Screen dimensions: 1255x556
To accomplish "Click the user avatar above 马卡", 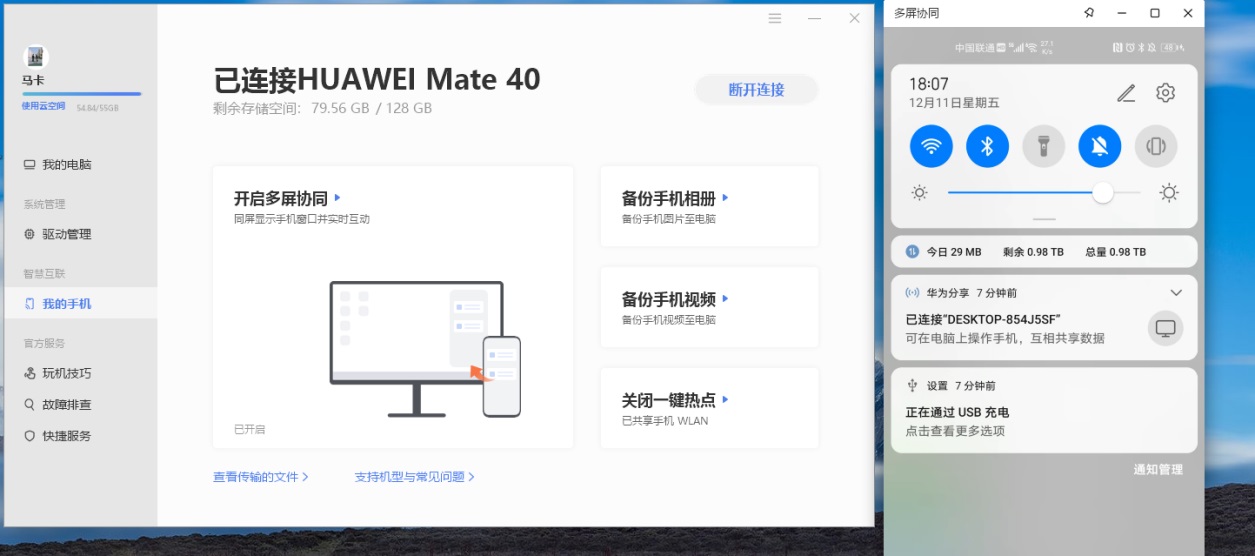I will (x=36, y=57).
